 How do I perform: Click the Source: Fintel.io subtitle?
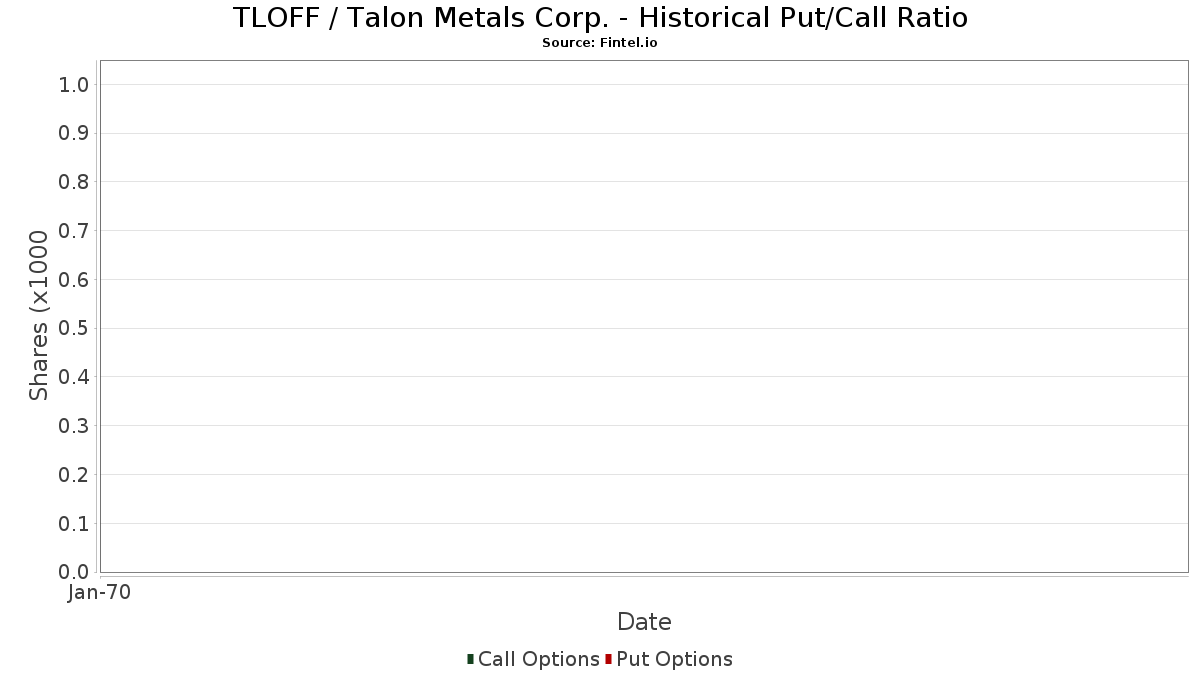pyautogui.click(x=600, y=43)
